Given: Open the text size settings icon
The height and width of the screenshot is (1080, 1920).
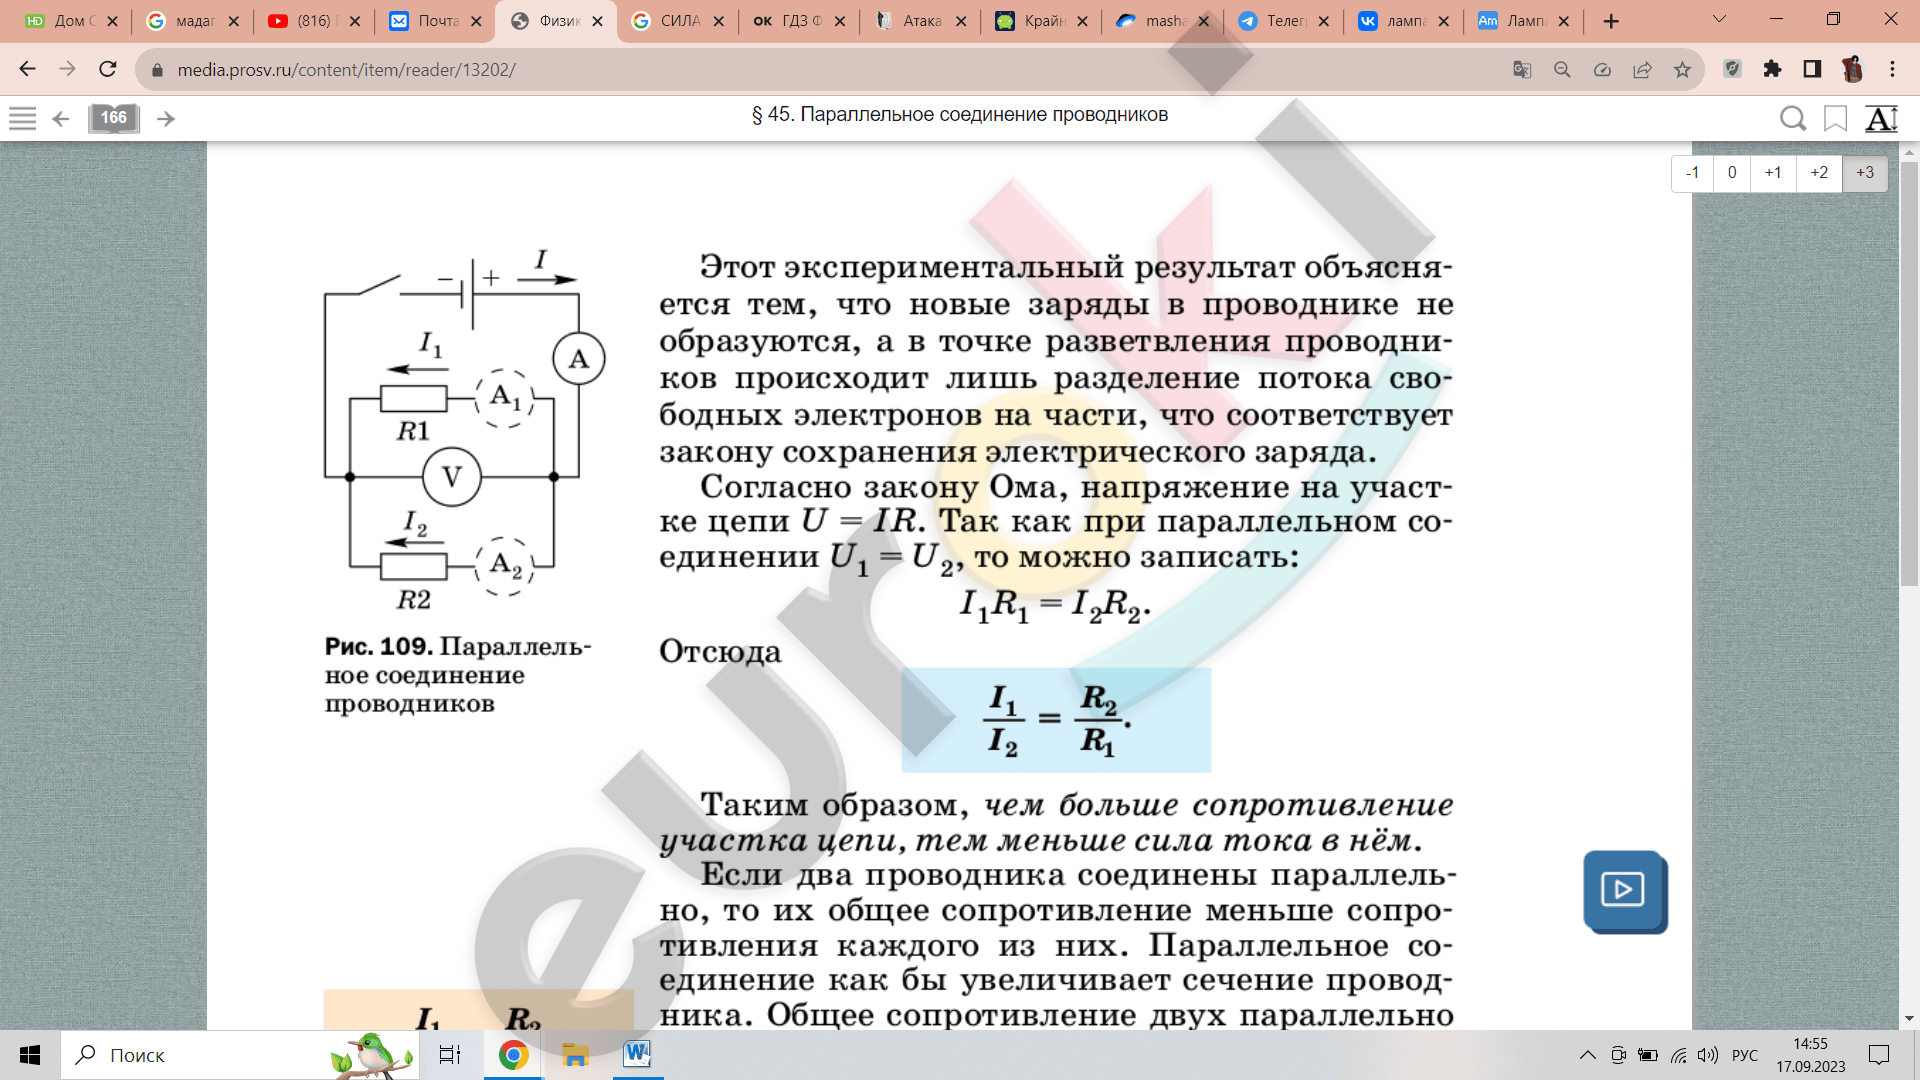Looking at the screenshot, I should pyautogui.click(x=1881, y=119).
